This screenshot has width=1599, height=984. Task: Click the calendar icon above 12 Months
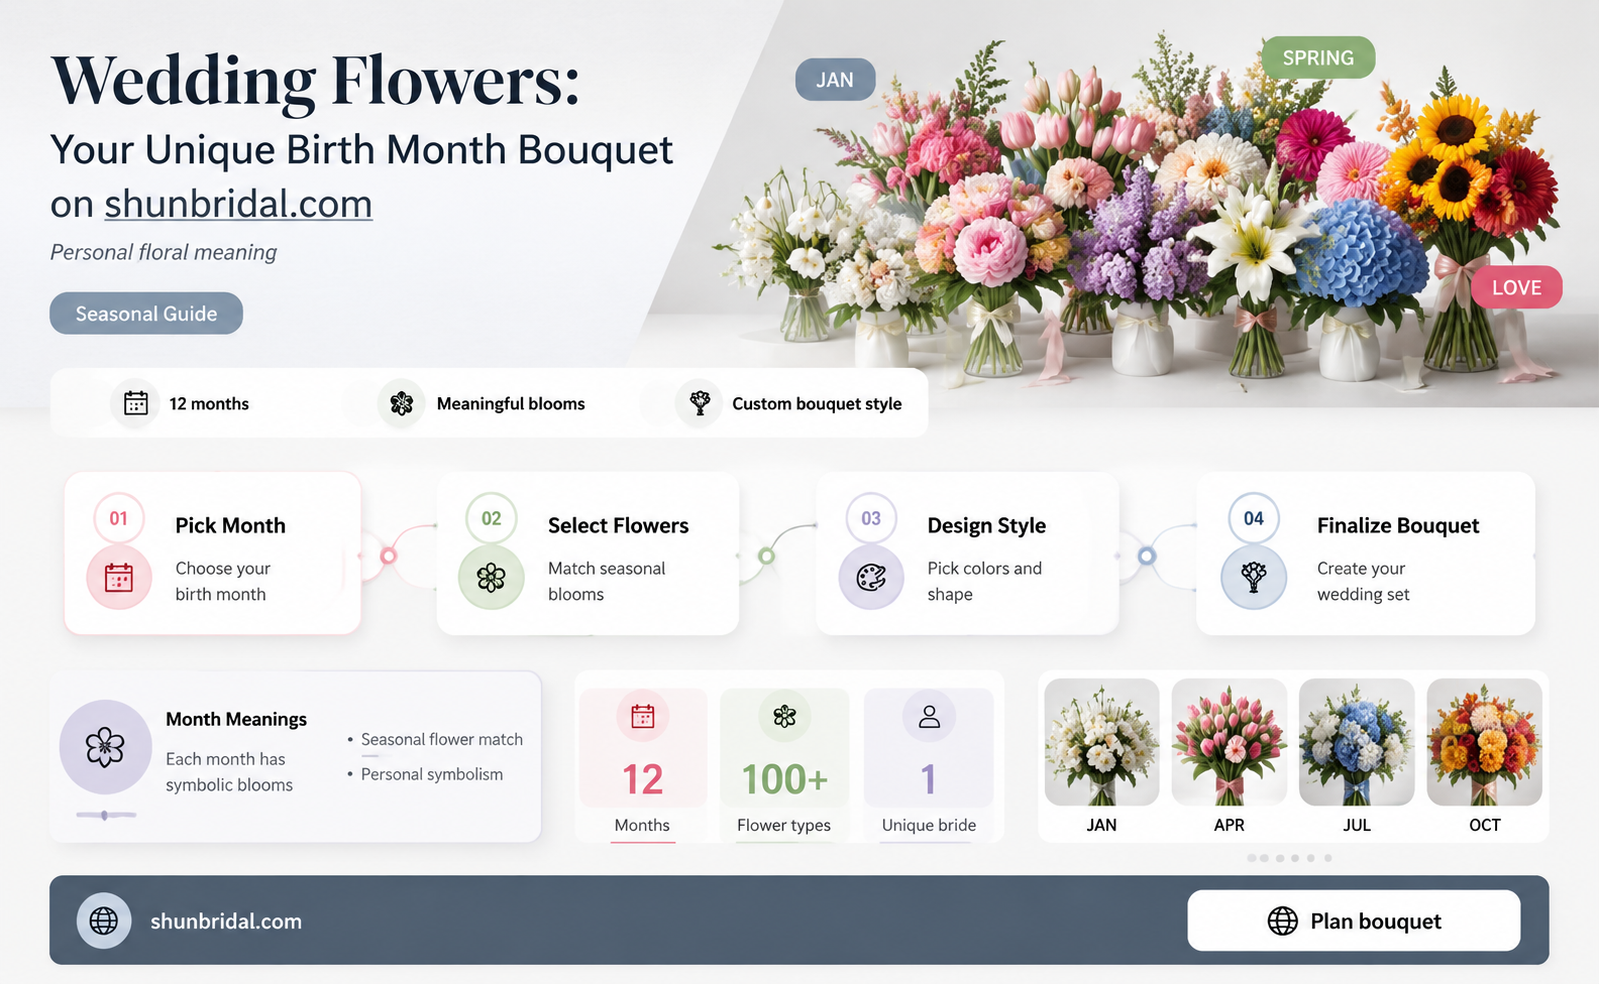(x=642, y=716)
